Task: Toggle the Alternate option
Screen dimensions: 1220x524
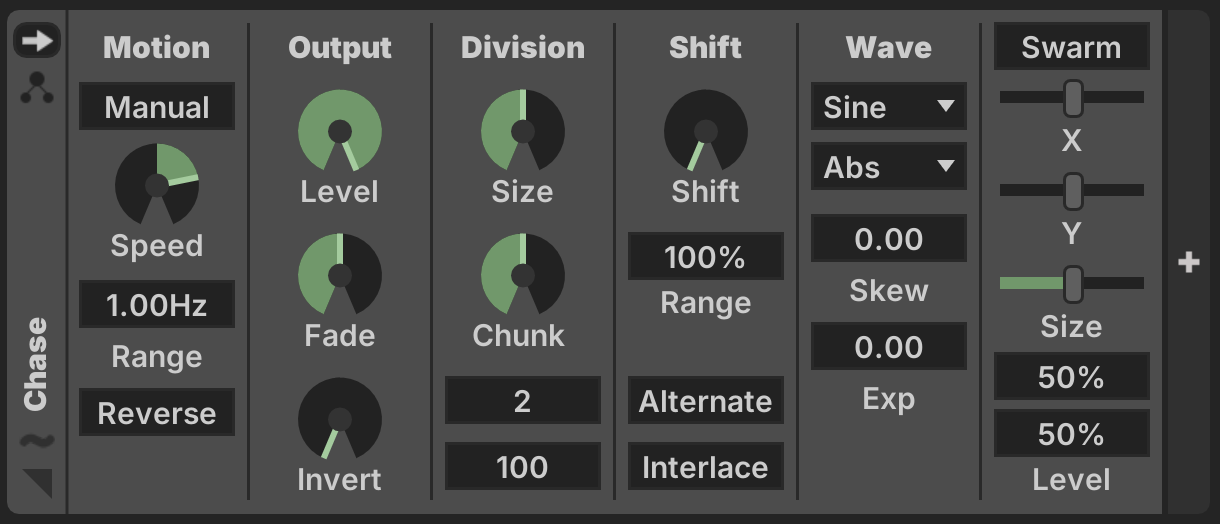Action: tap(706, 401)
